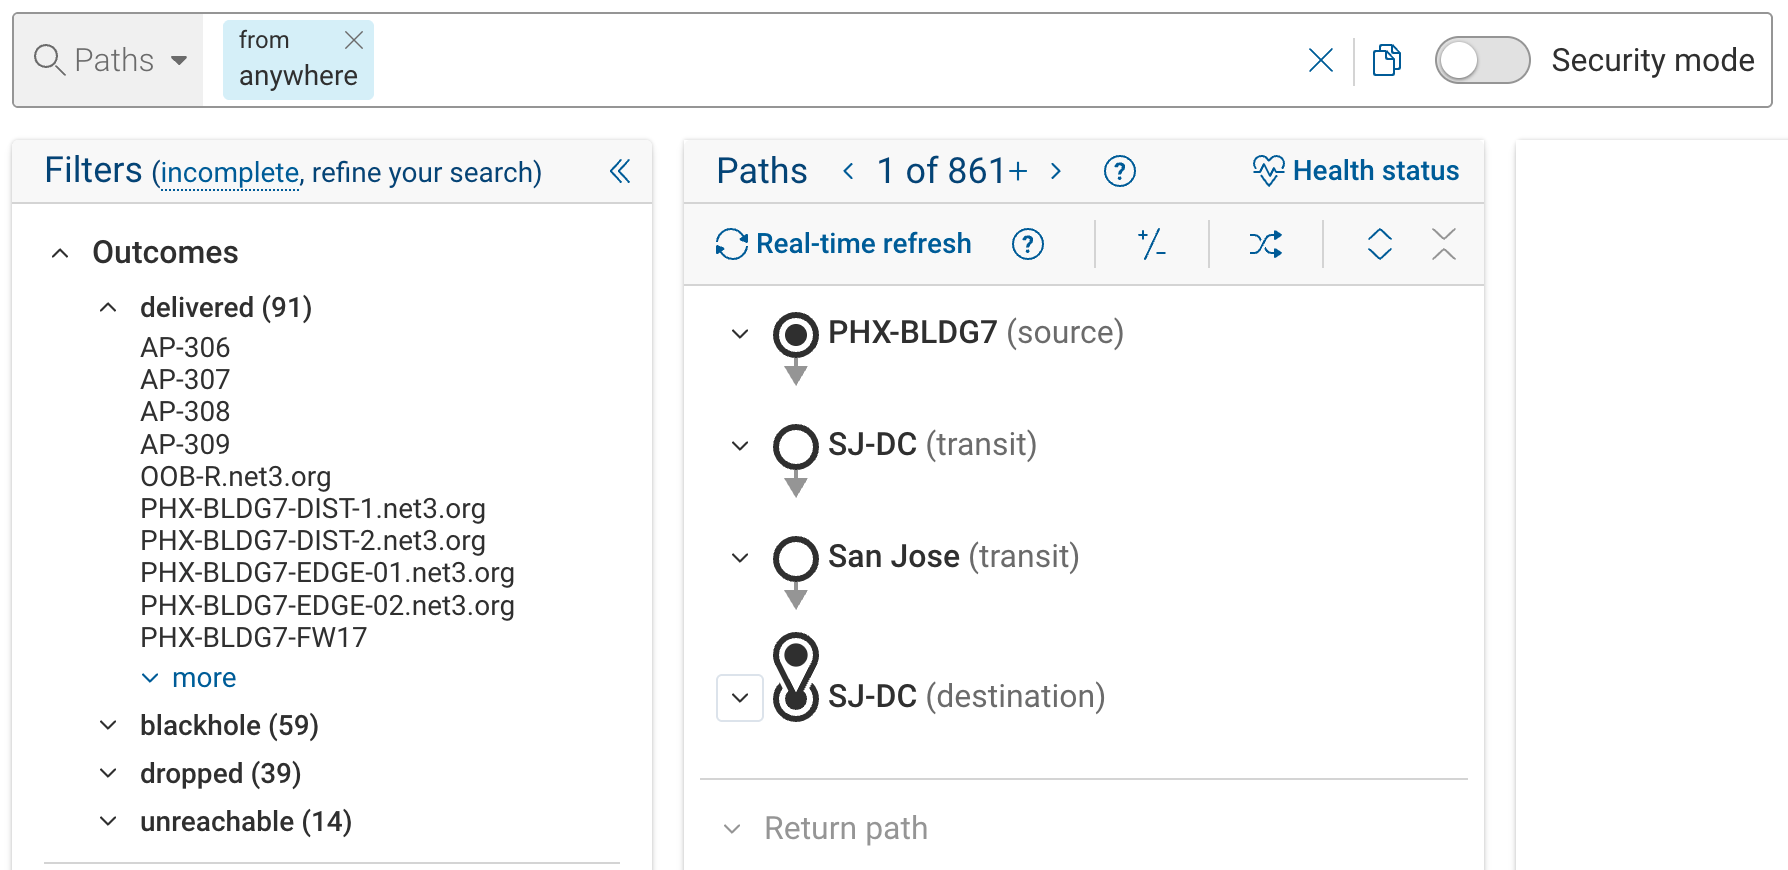Select PHX-BLDG7-EDGE-02.net3.org device
This screenshot has height=870, width=1788.
(x=327, y=605)
